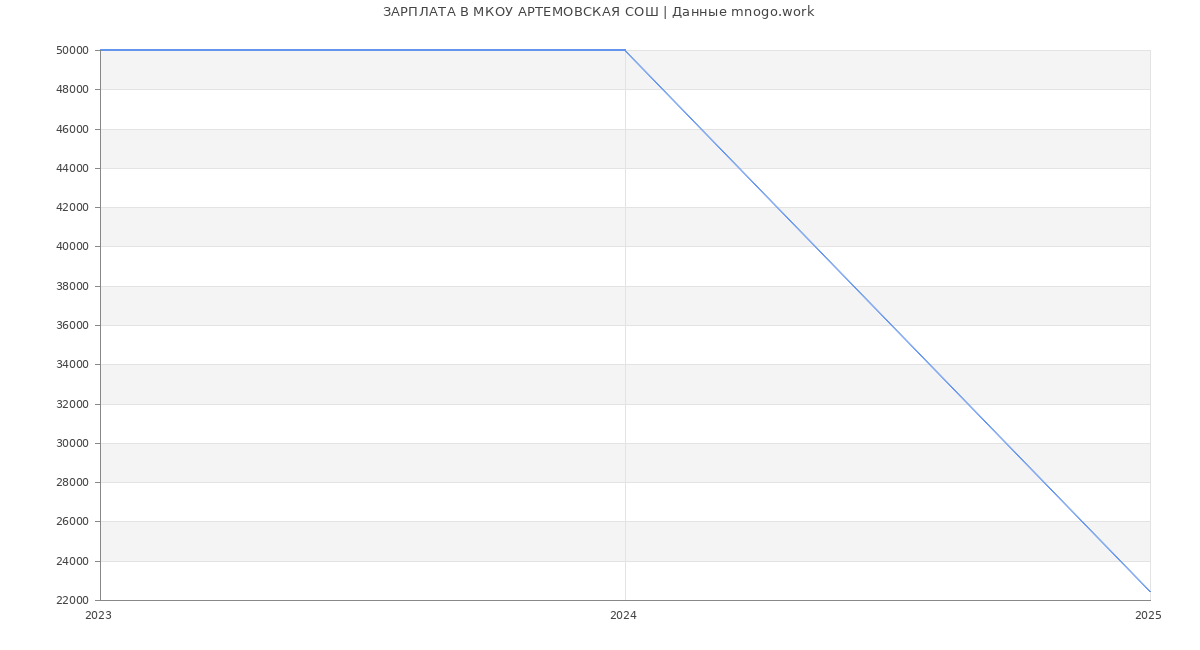Click the 30000 y-axis label
Image resolution: width=1200 pixels, height=650 pixels.
[73, 443]
